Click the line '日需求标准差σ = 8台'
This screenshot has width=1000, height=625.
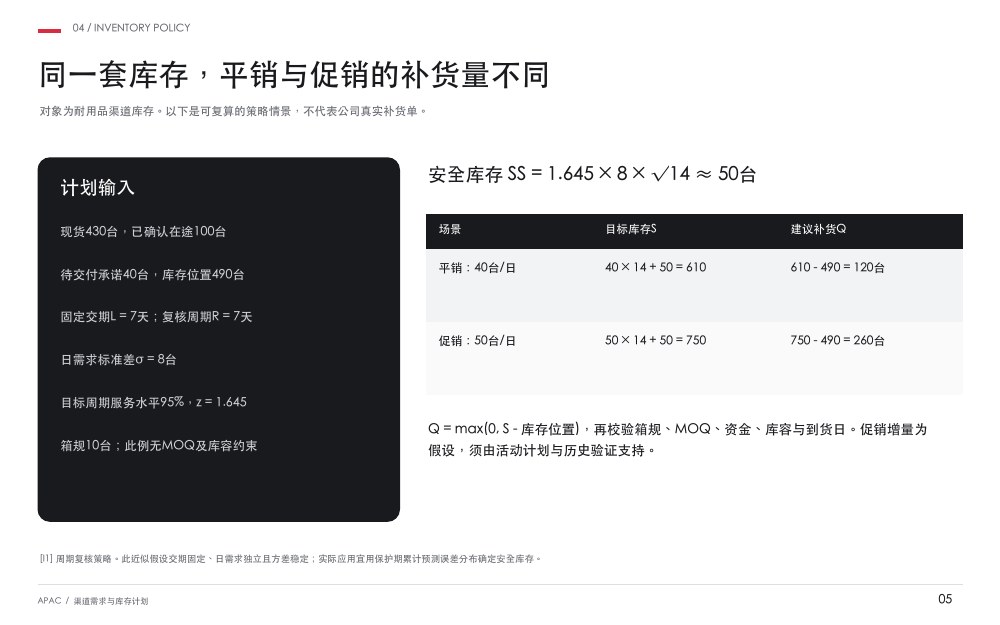[x=118, y=360]
